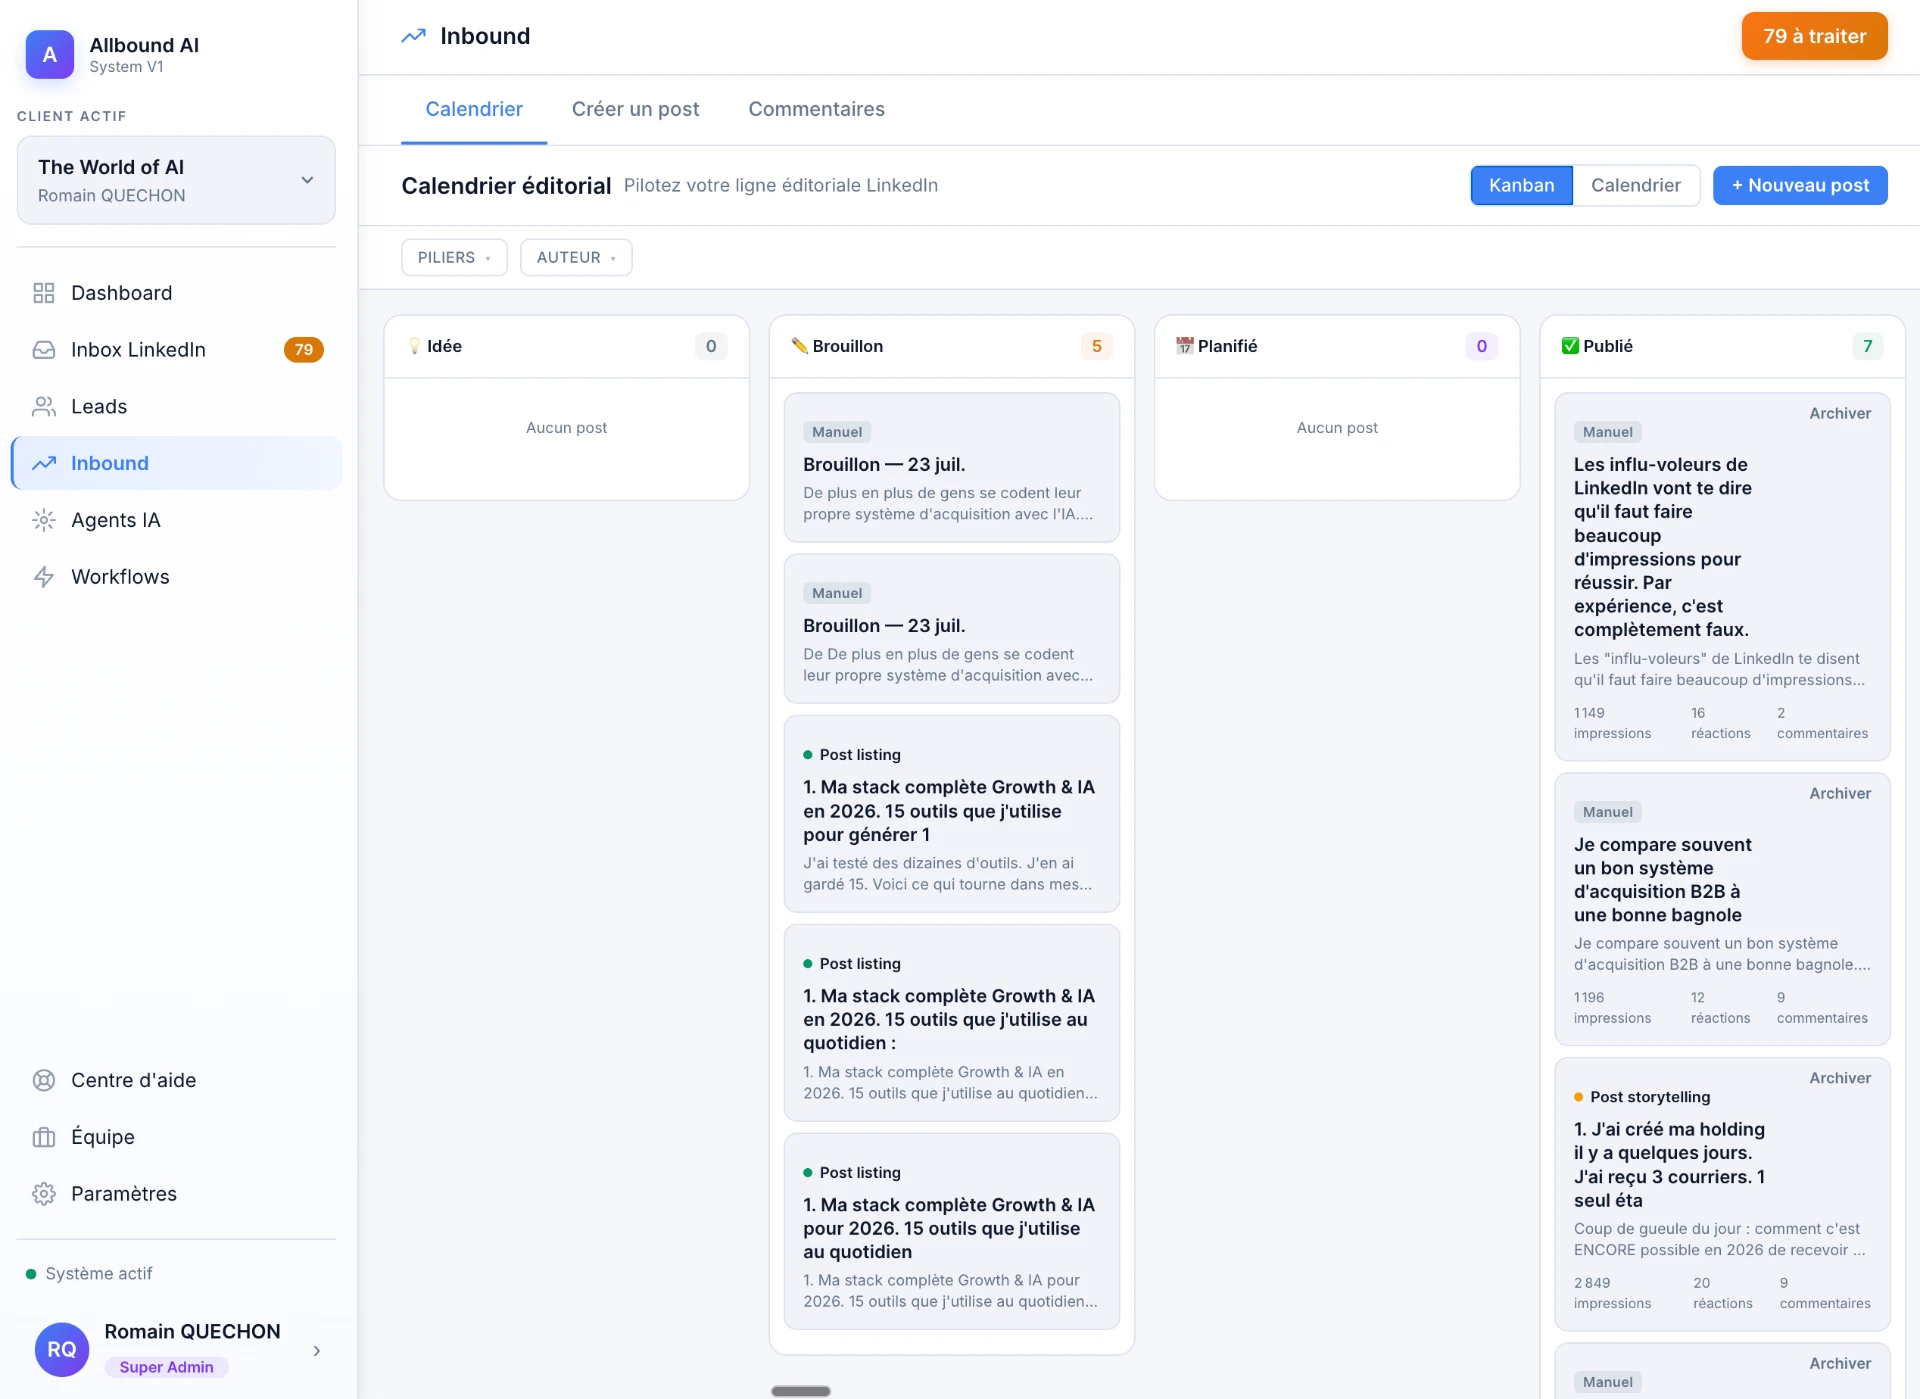Click the RQ user avatar

[62, 1349]
